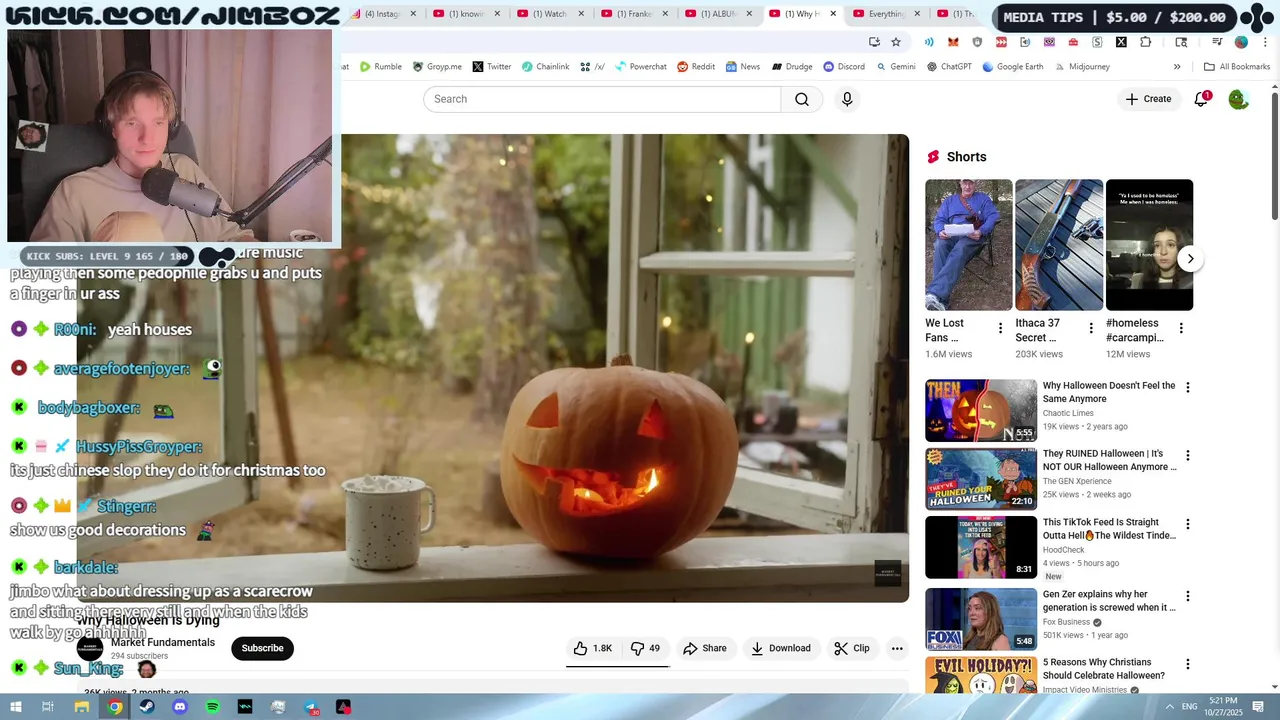
Task: Expand hidden bookmarks chevron
Action: tap(1177, 67)
